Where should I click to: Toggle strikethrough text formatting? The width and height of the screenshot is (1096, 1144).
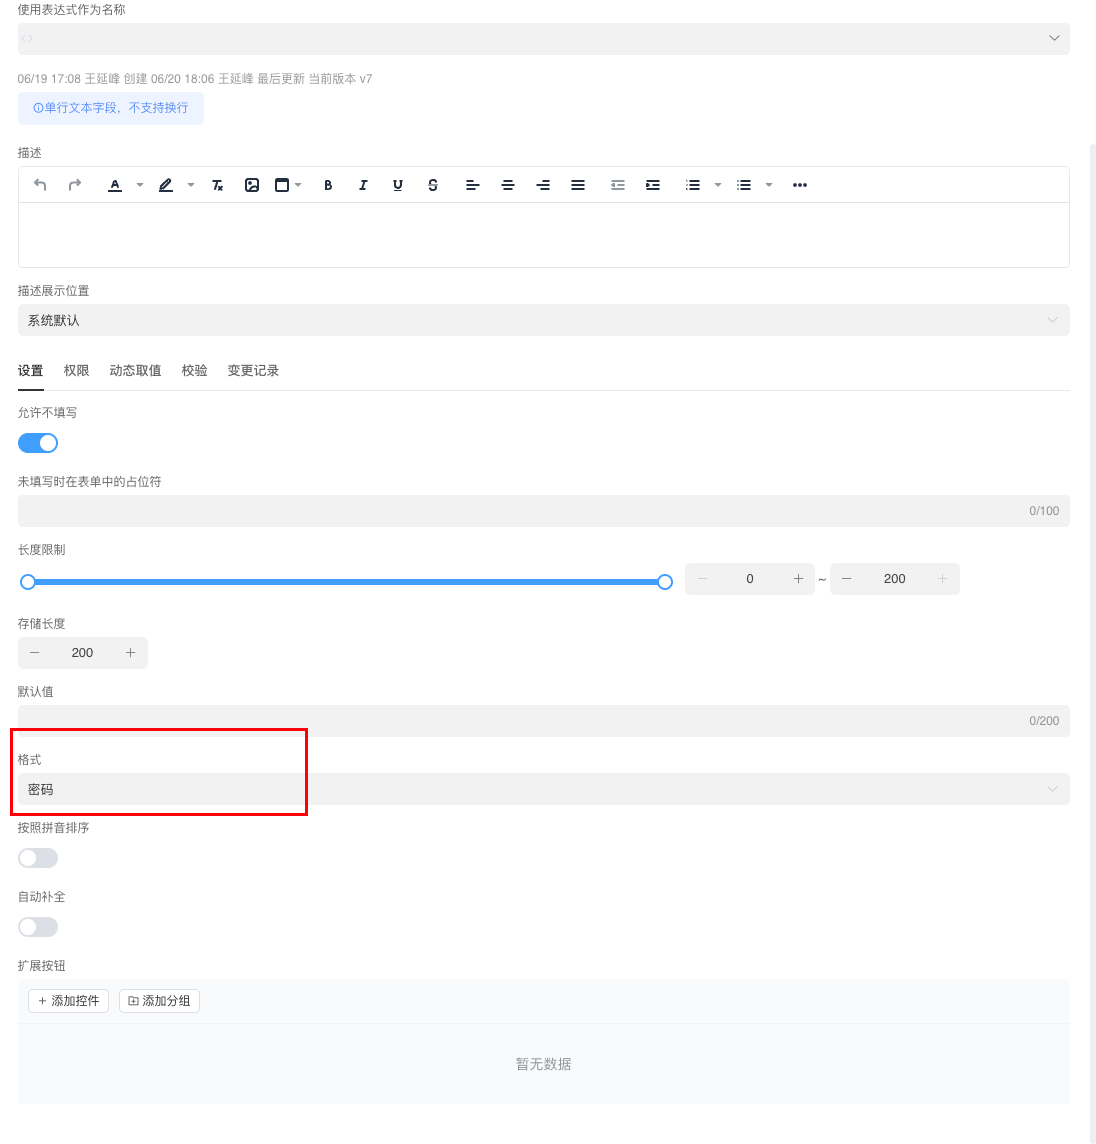click(433, 185)
